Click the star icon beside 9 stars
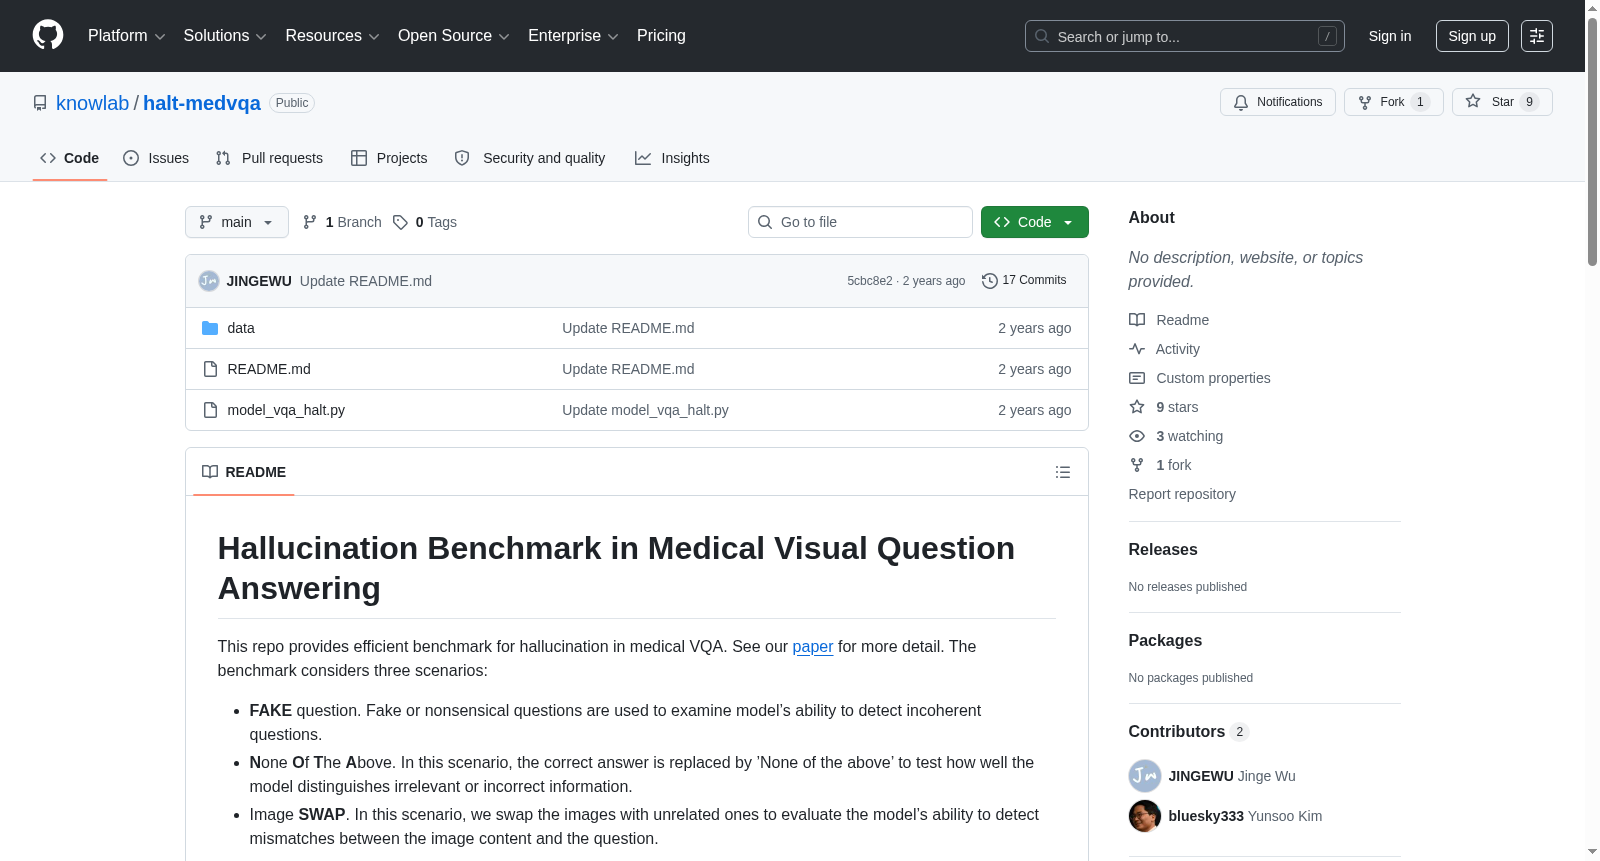Screen dimensions: 1600x861 click(x=1137, y=407)
